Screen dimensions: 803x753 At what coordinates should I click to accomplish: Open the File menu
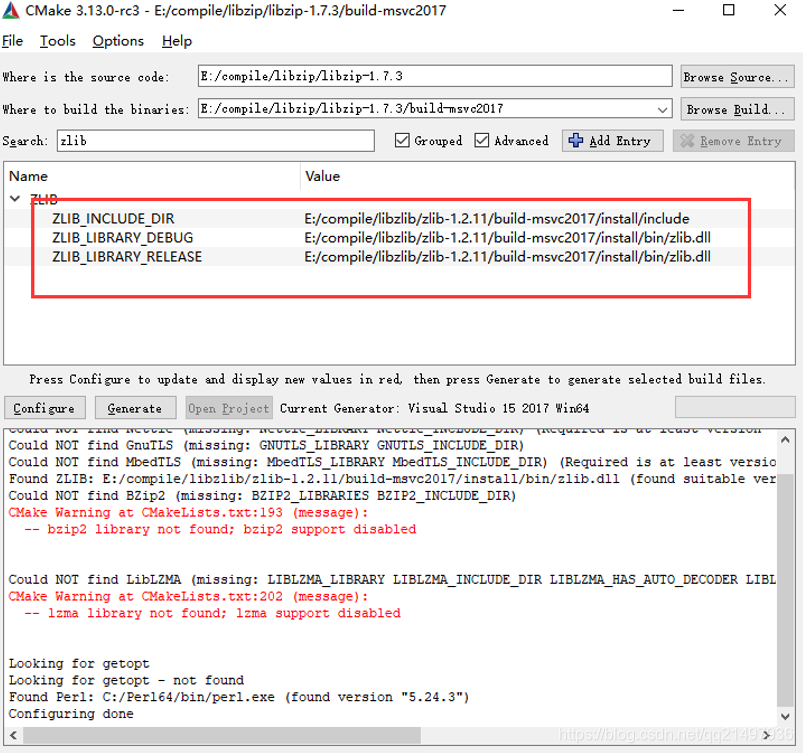point(12,41)
